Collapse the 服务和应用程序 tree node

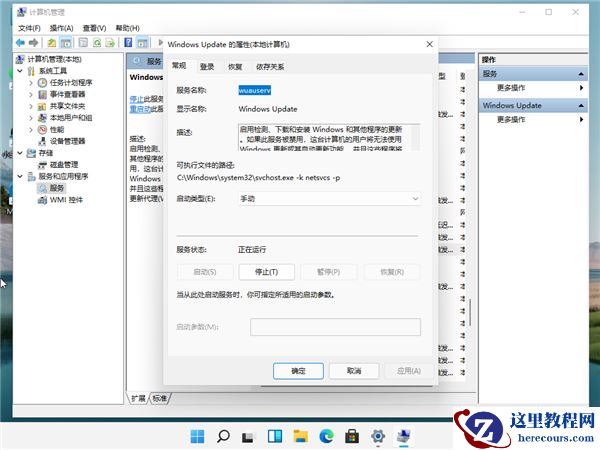[x=20, y=176]
